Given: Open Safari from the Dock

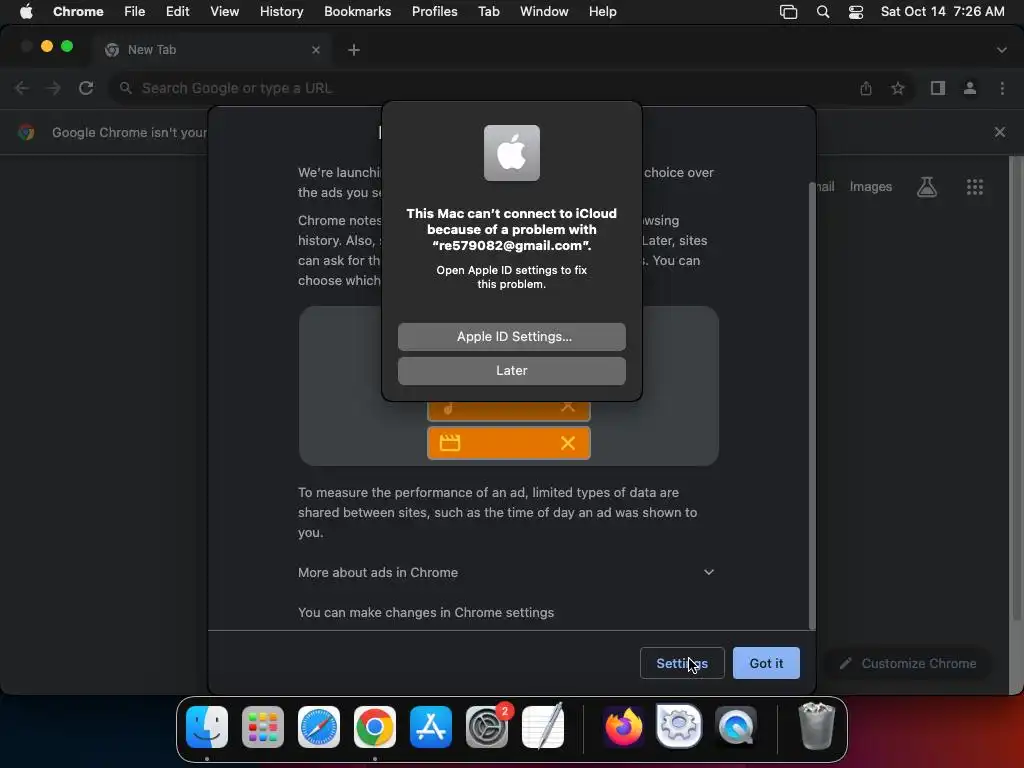Looking at the screenshot, I should click(x=319, y=726).
